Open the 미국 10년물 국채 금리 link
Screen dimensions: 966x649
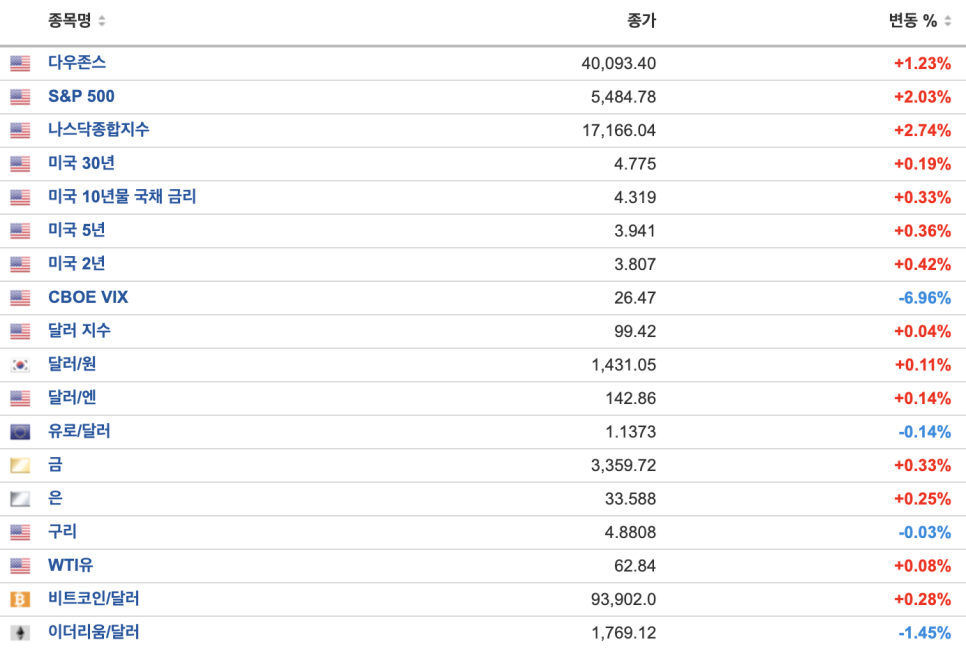coord(122,197)
